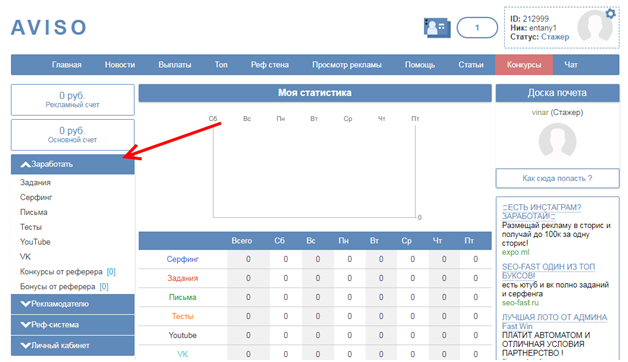Click VK row label in statistics table
This screenshot has width=628, height=362.
(x=183, y=354)
